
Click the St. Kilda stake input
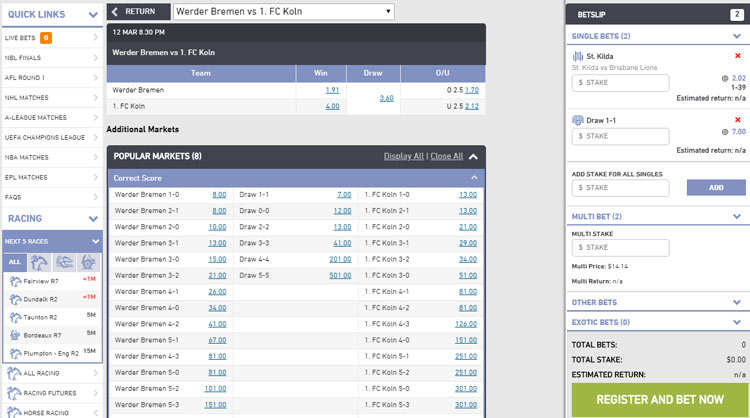[620, 83]
